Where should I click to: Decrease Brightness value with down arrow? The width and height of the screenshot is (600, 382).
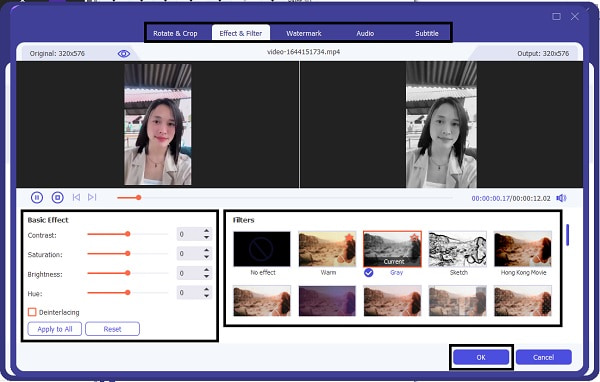(x=207, y=276)
